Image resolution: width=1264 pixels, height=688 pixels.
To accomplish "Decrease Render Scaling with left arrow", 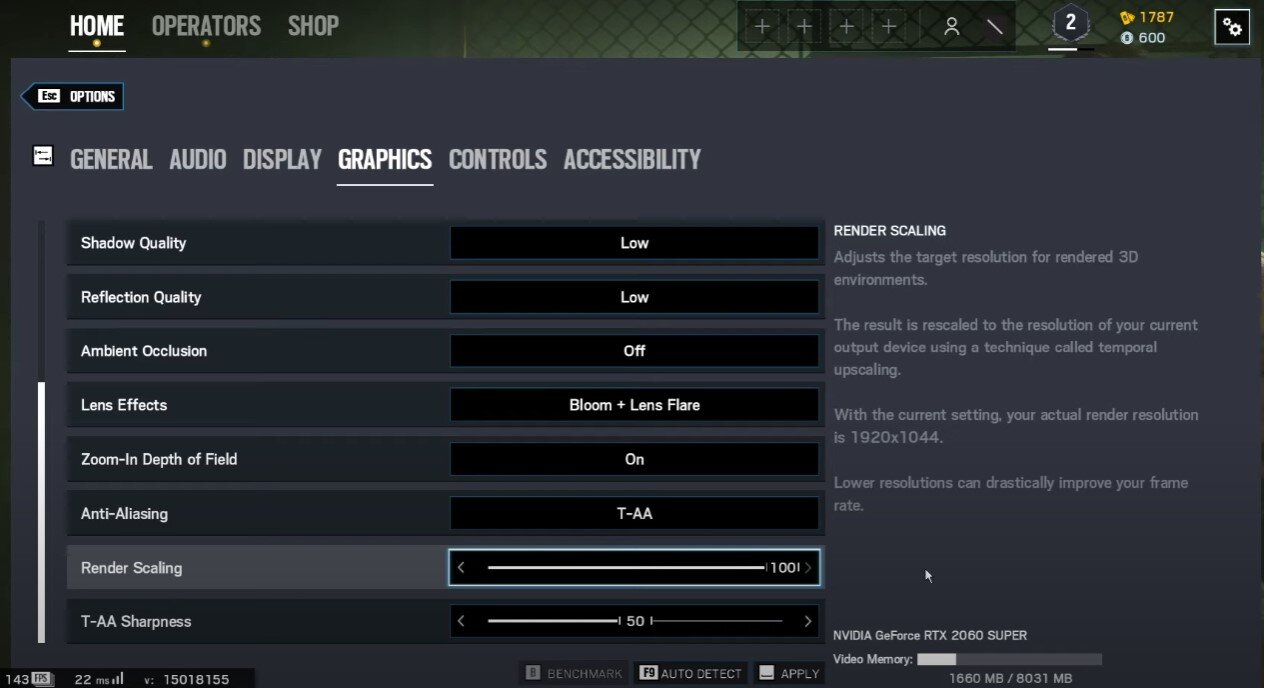I will pos(461,567).
